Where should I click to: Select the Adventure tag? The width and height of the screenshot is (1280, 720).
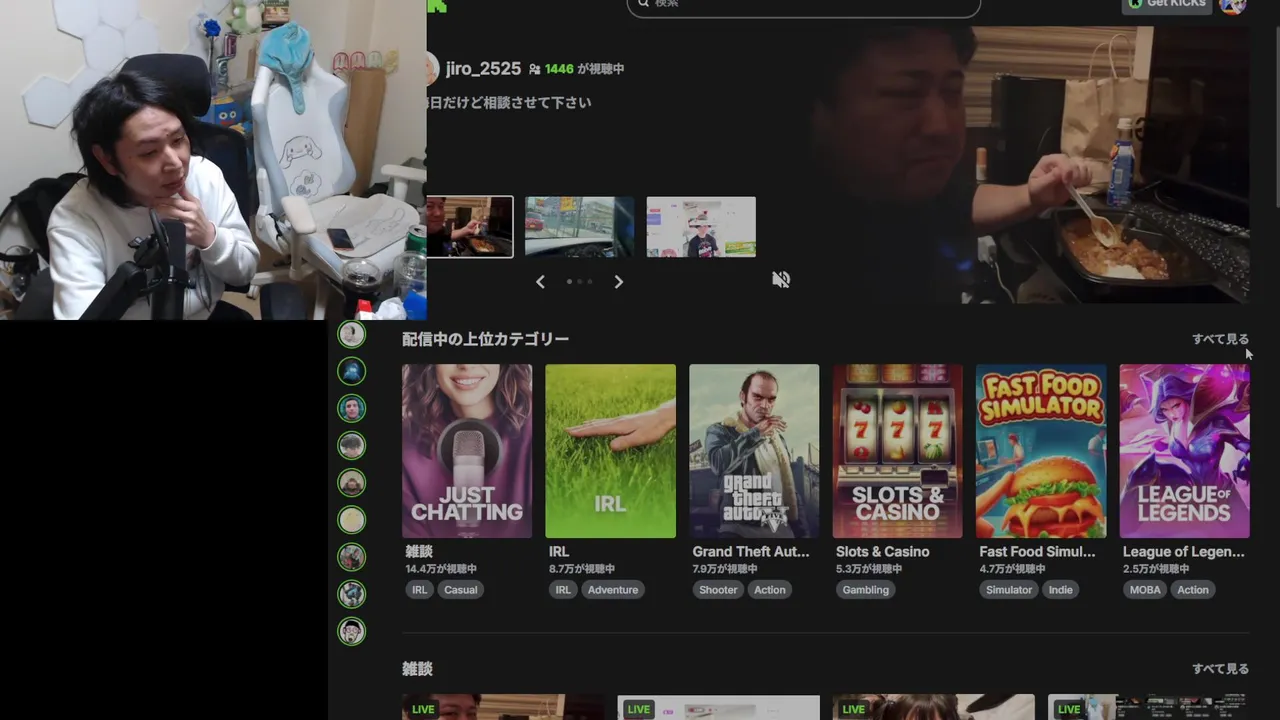pos(613,590)
